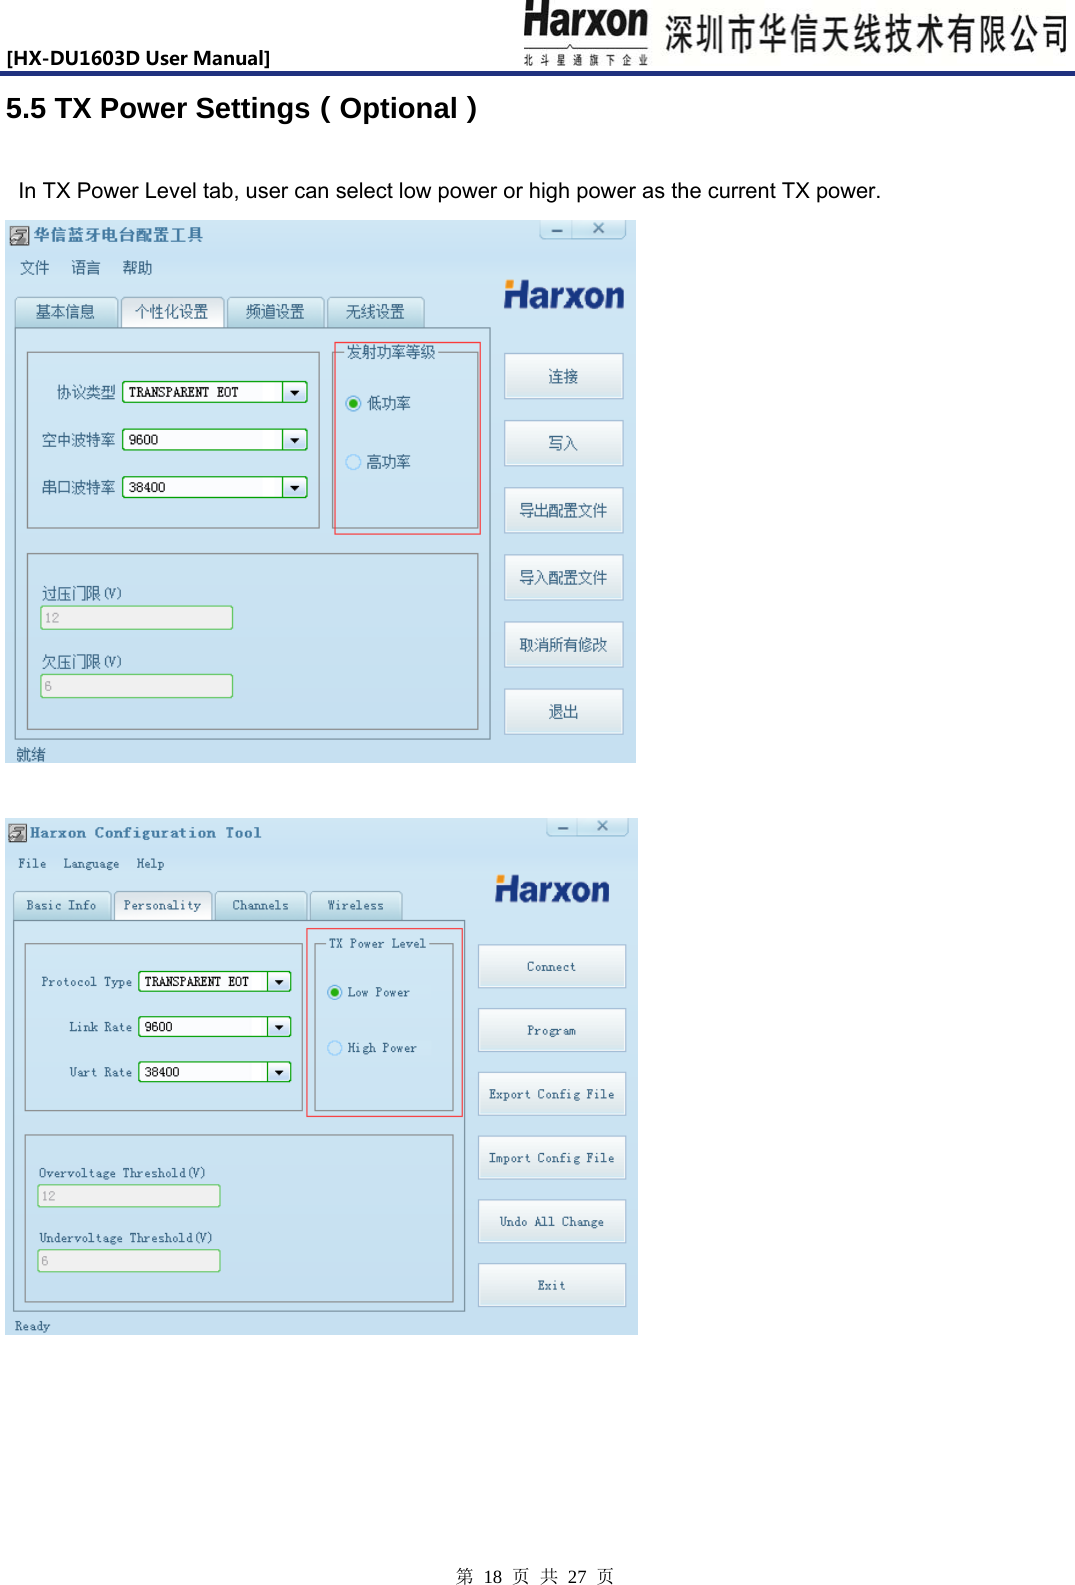1075x1585 pixels.
Task: Select the 高功率 radio button
Action: [x=353, y=462]
